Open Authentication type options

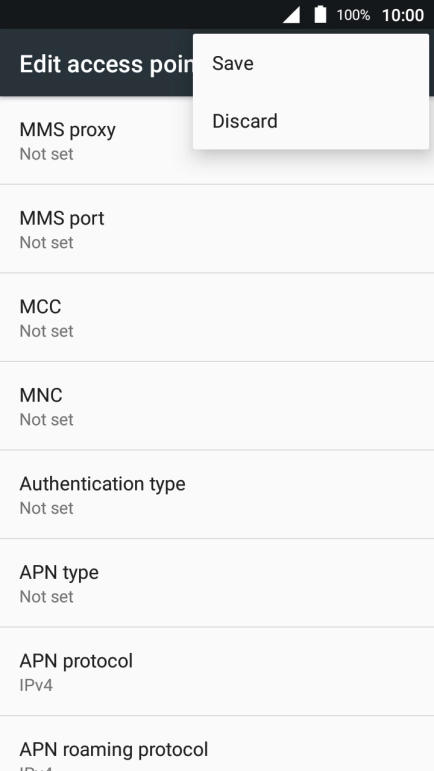(217, 494)
